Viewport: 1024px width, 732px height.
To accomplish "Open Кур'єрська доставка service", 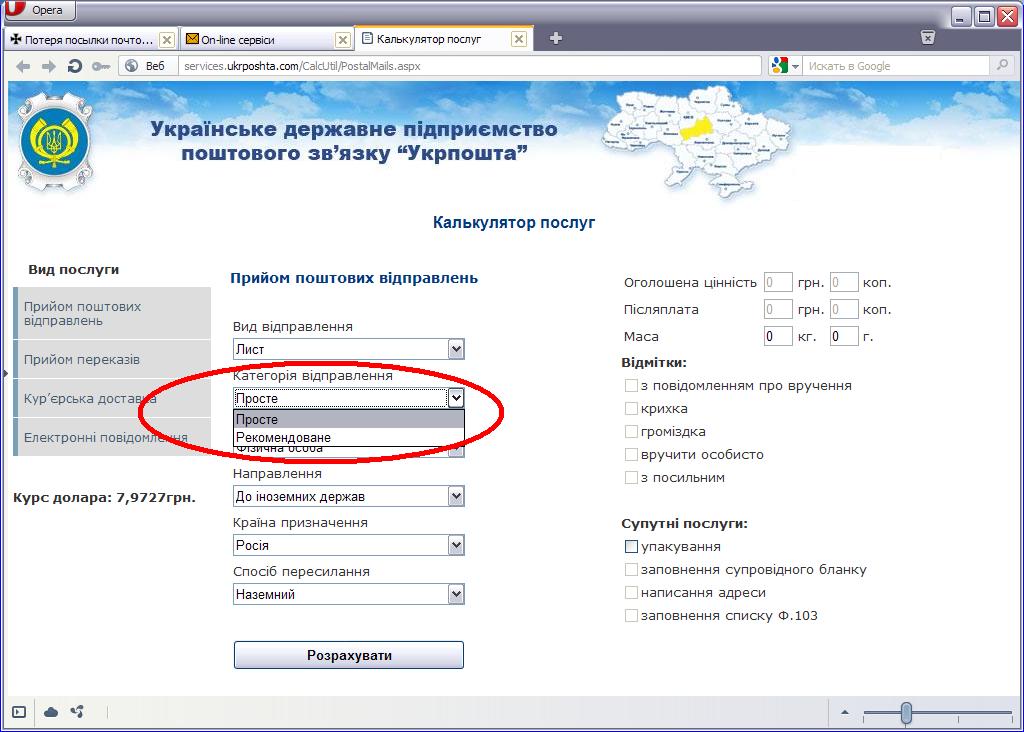I will point(113,398).
